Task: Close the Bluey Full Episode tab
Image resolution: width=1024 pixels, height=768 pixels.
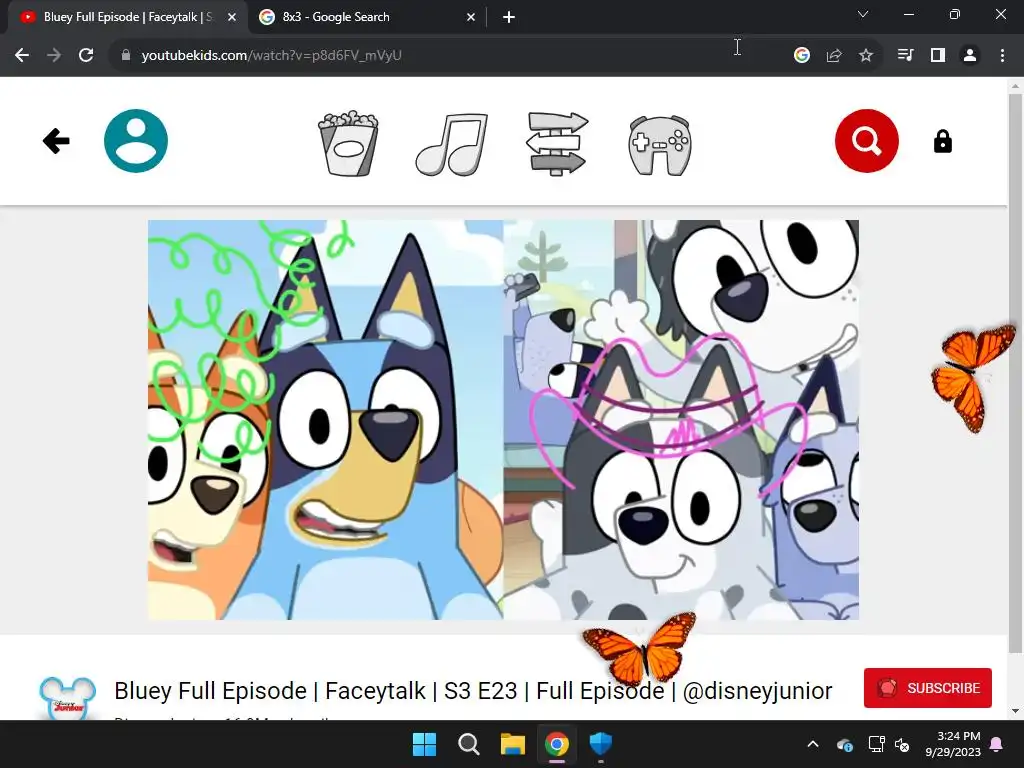Action: point(232,17)
